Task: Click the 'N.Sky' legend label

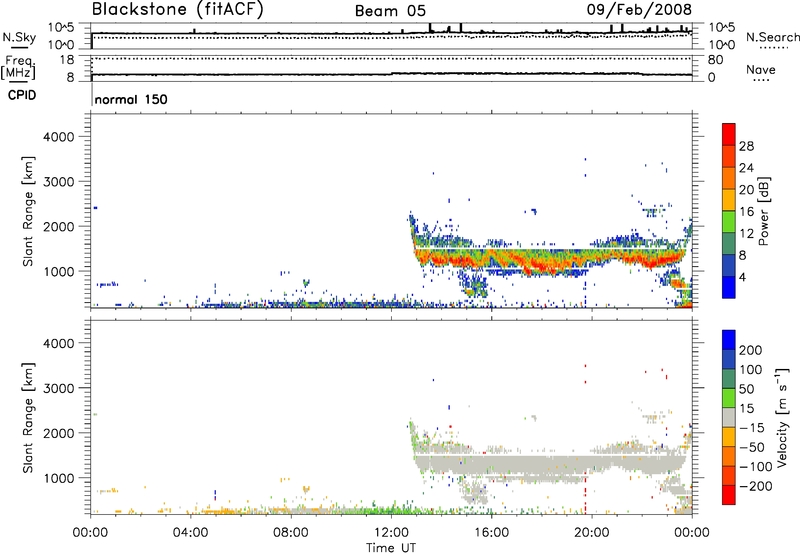Action: (x=19, y=37)
